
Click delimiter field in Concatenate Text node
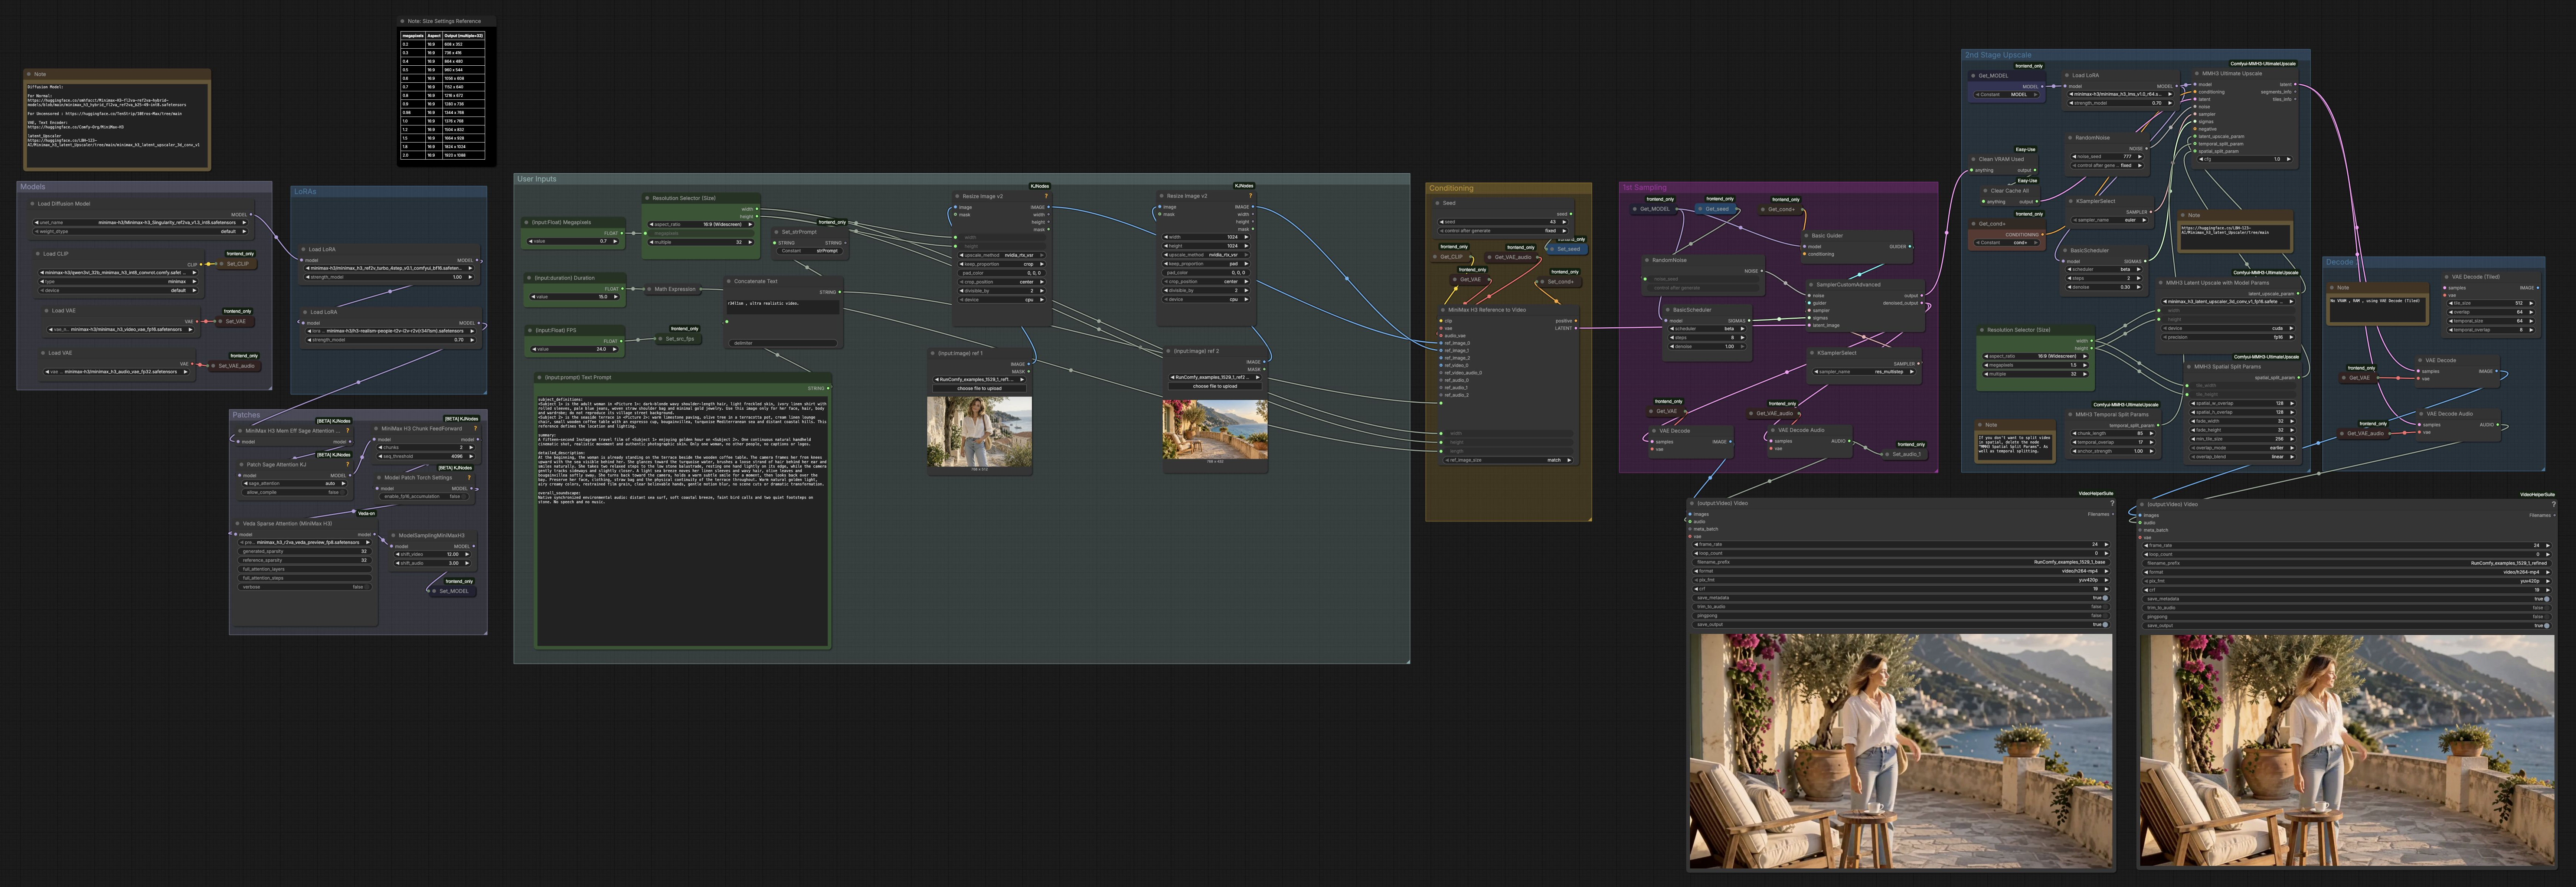point(783,343)
